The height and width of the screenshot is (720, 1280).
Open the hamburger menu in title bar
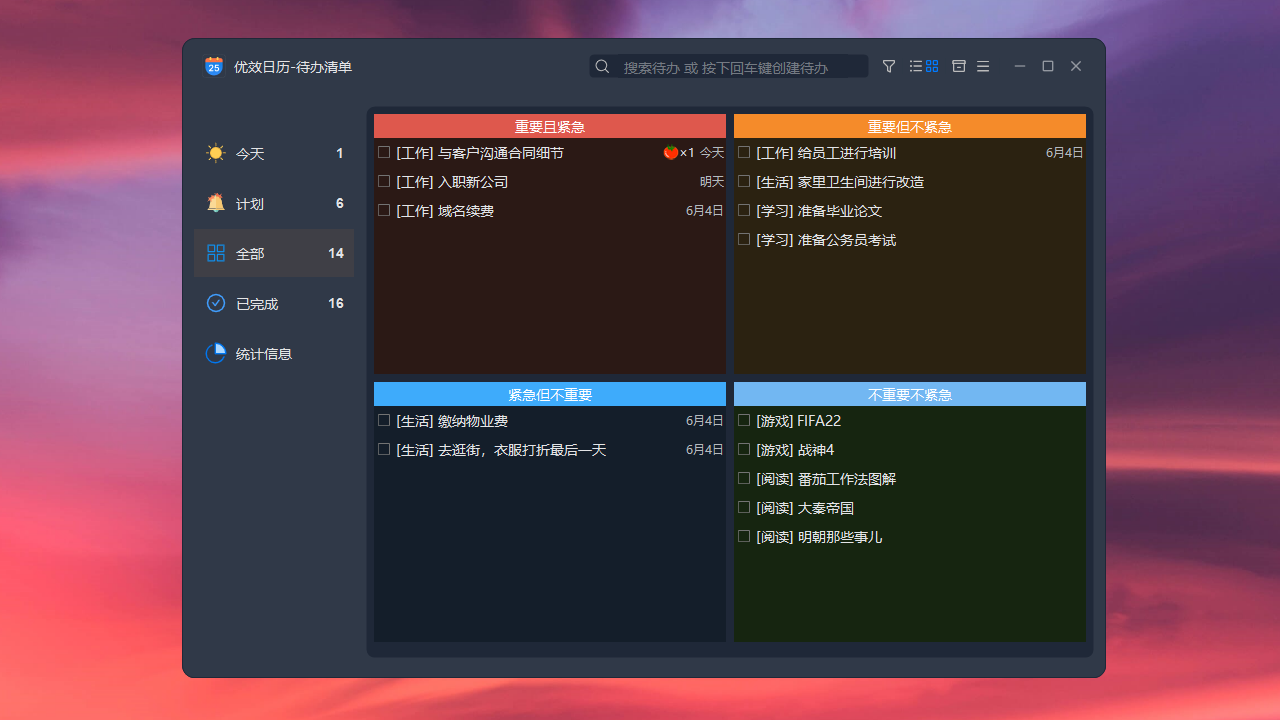point(983,66)
